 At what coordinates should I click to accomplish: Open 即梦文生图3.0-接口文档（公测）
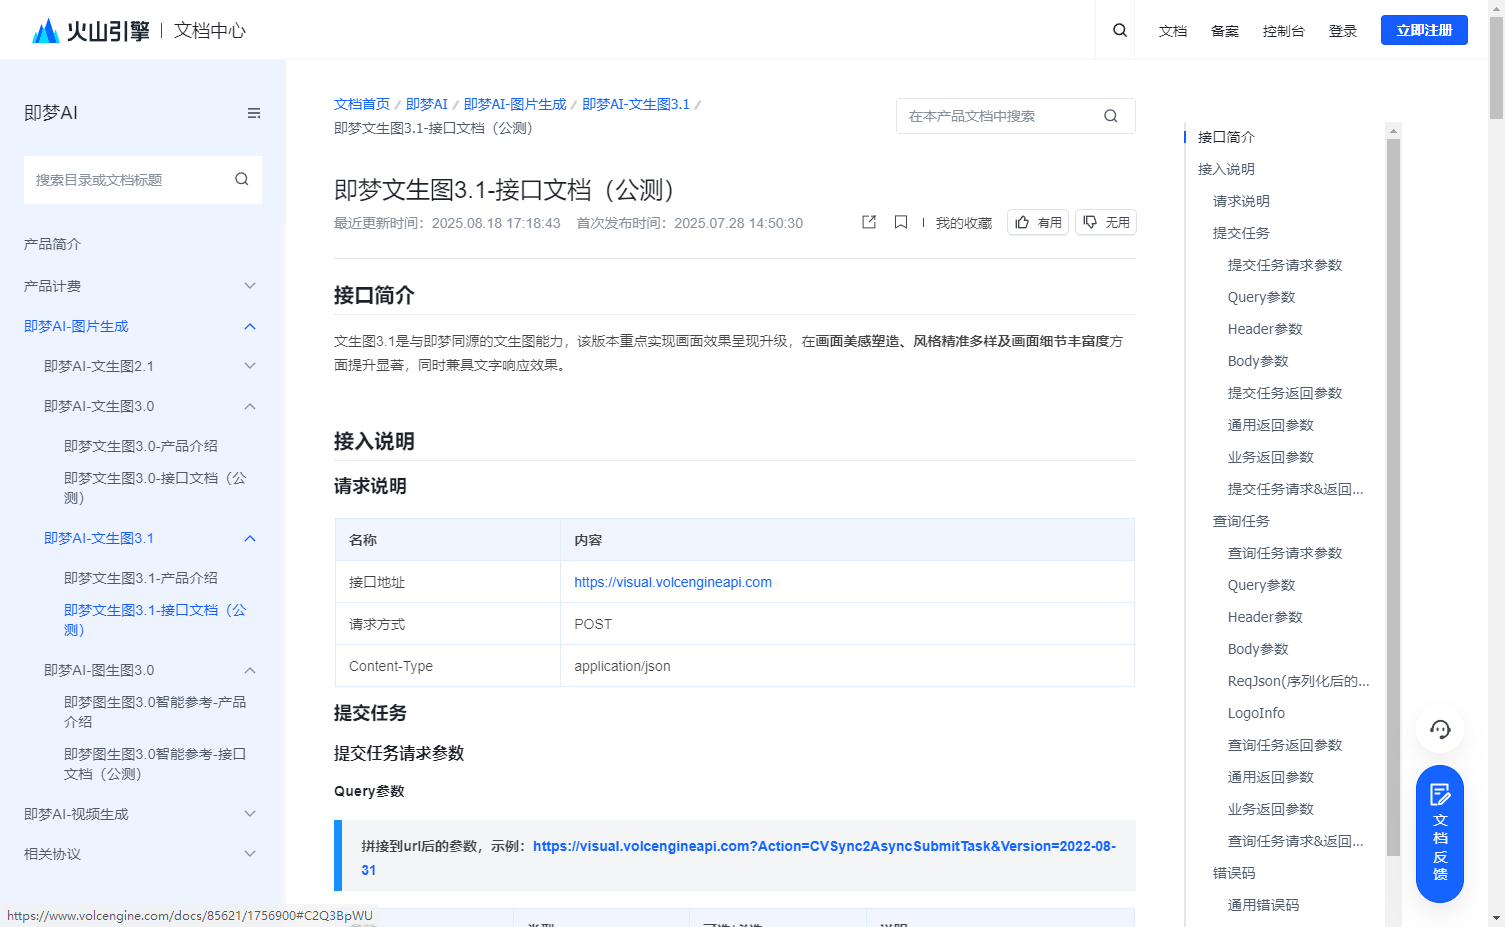tap(155, 488)
